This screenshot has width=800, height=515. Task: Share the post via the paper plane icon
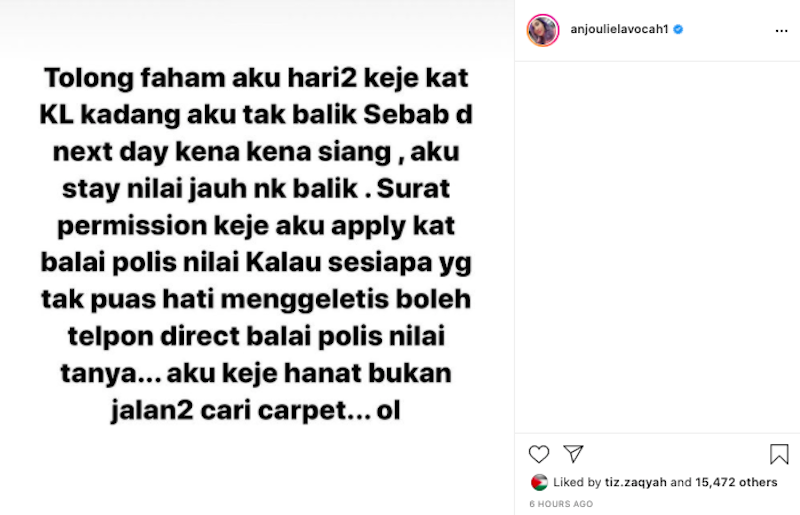click(573, 454)
